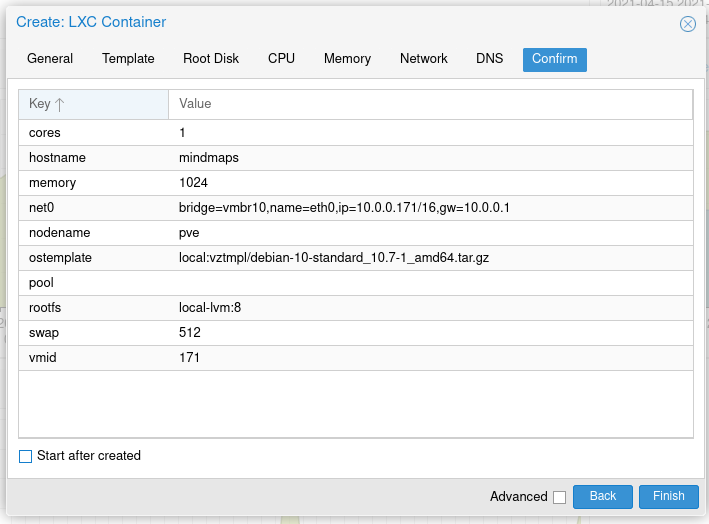
Task: Select the vmid 171 row
Action: [x=356, y=358]
